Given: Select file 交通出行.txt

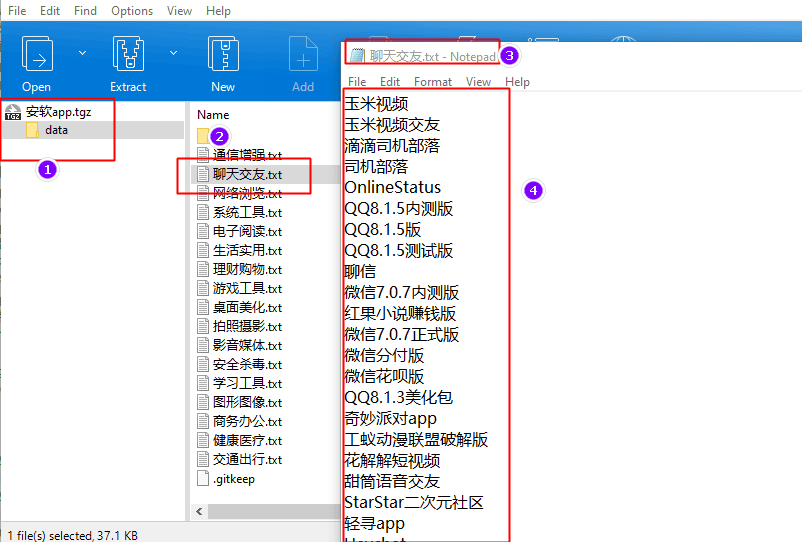Looking at the screenshot, I should click(247, 459).
